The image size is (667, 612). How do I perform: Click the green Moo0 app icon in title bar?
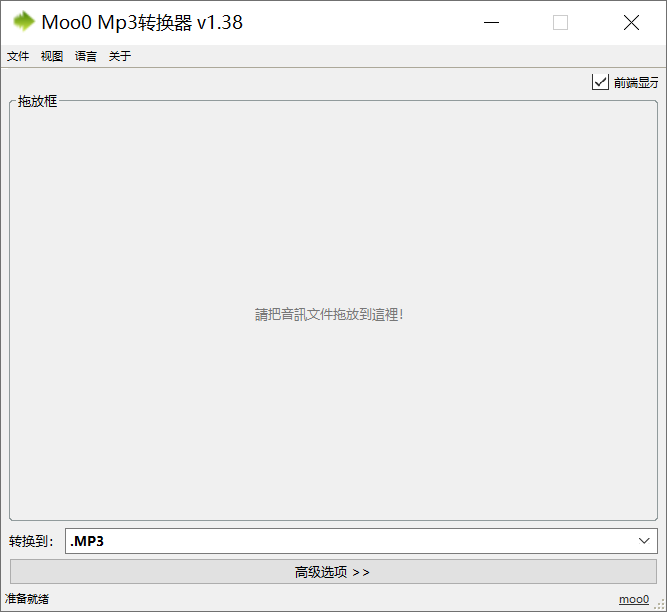tap(24, 22)
